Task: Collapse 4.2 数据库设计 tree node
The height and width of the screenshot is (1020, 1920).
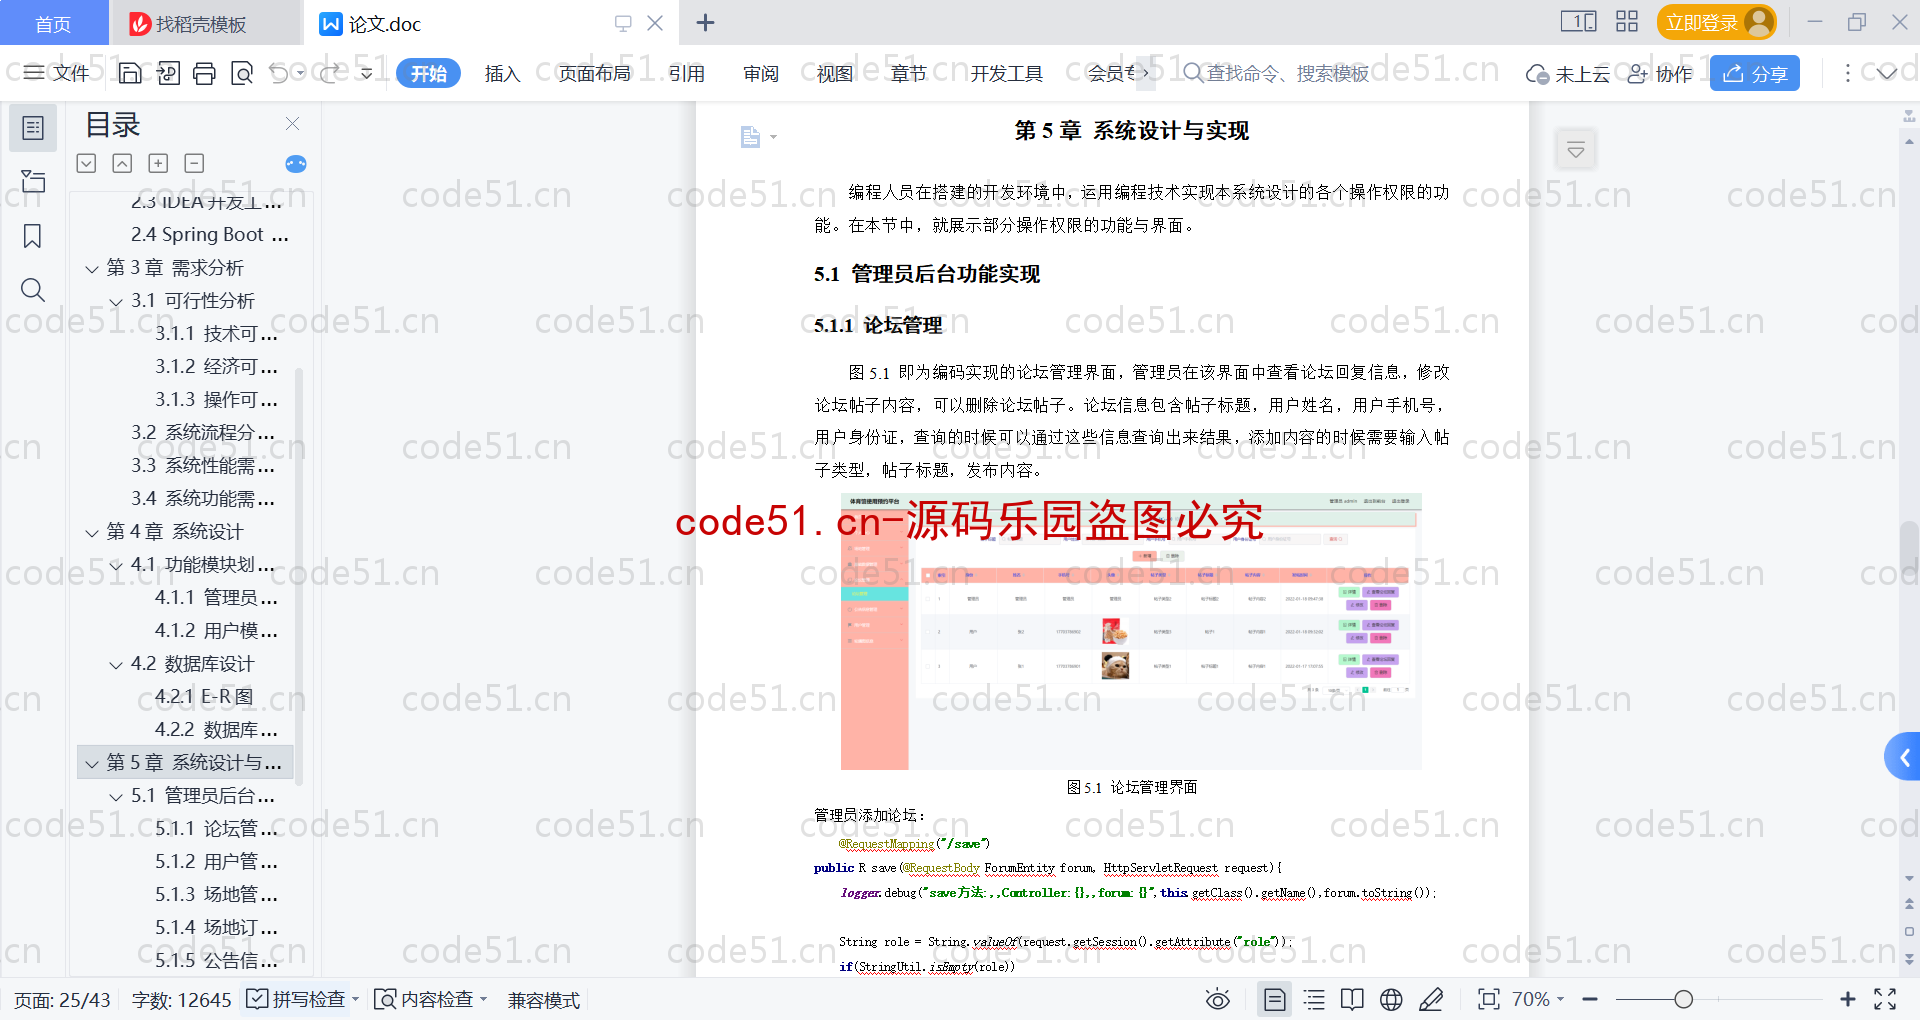Action: (x=116, y=665)
